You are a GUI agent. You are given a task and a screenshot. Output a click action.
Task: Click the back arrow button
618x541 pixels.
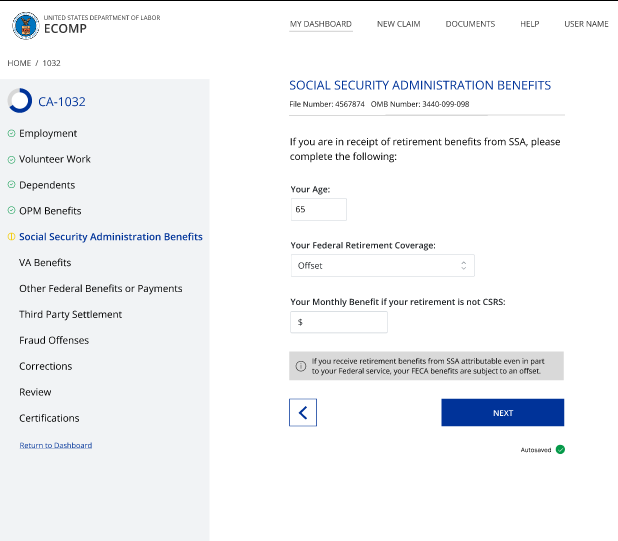(x=303, y=412)
